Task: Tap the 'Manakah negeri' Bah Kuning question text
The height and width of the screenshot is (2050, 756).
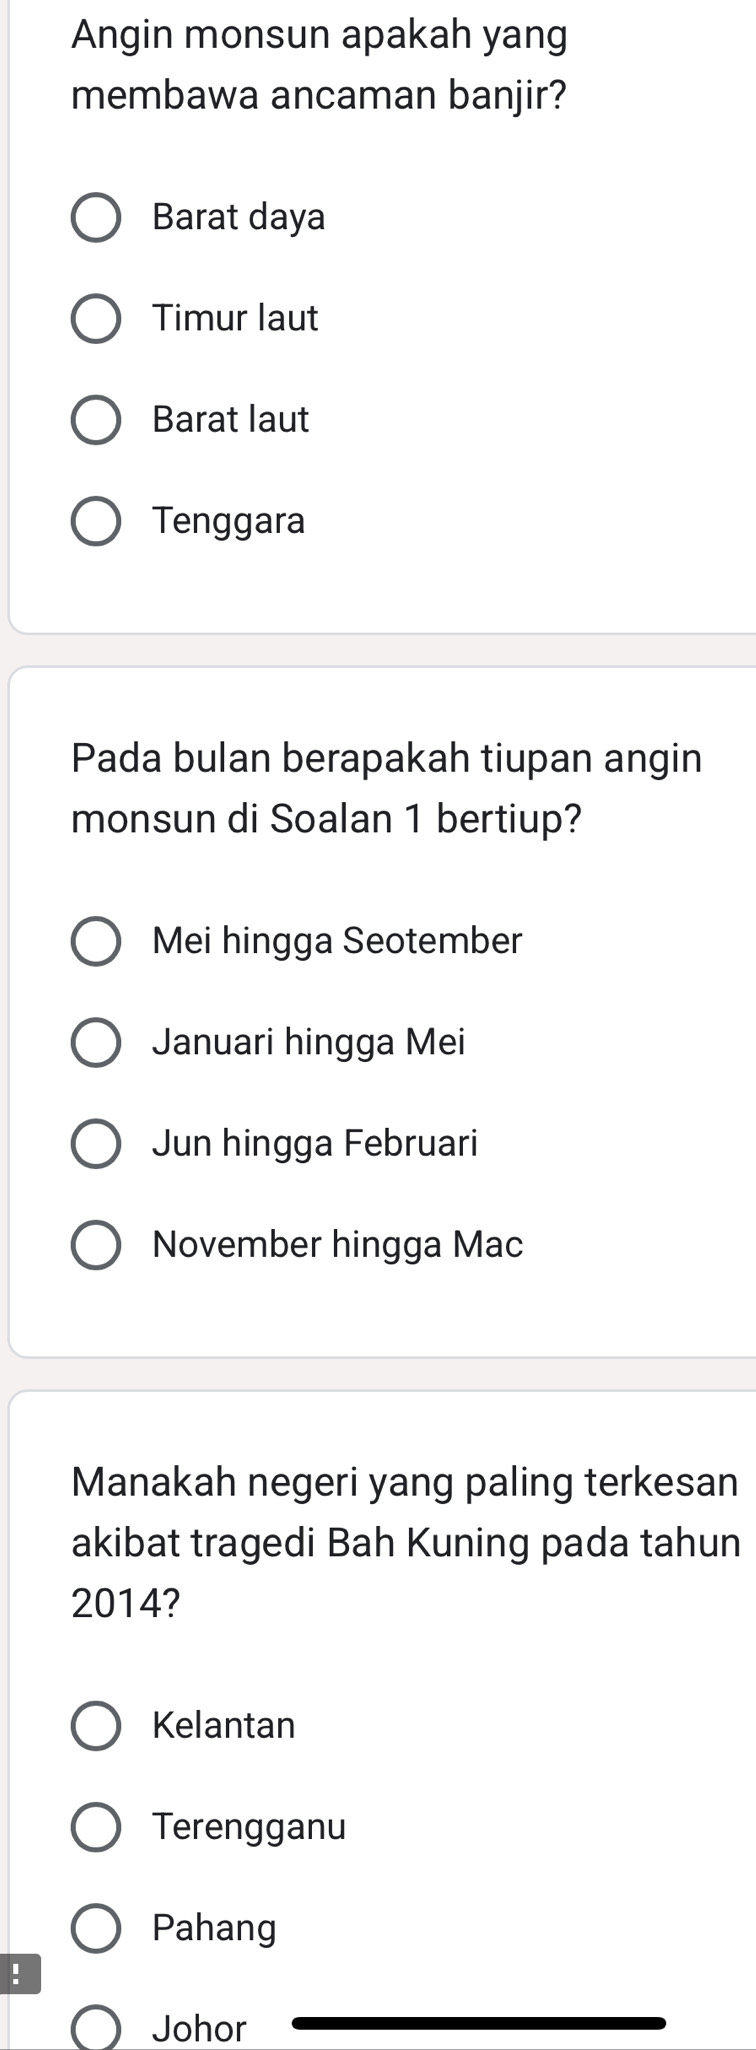Action: point(405,1542)
